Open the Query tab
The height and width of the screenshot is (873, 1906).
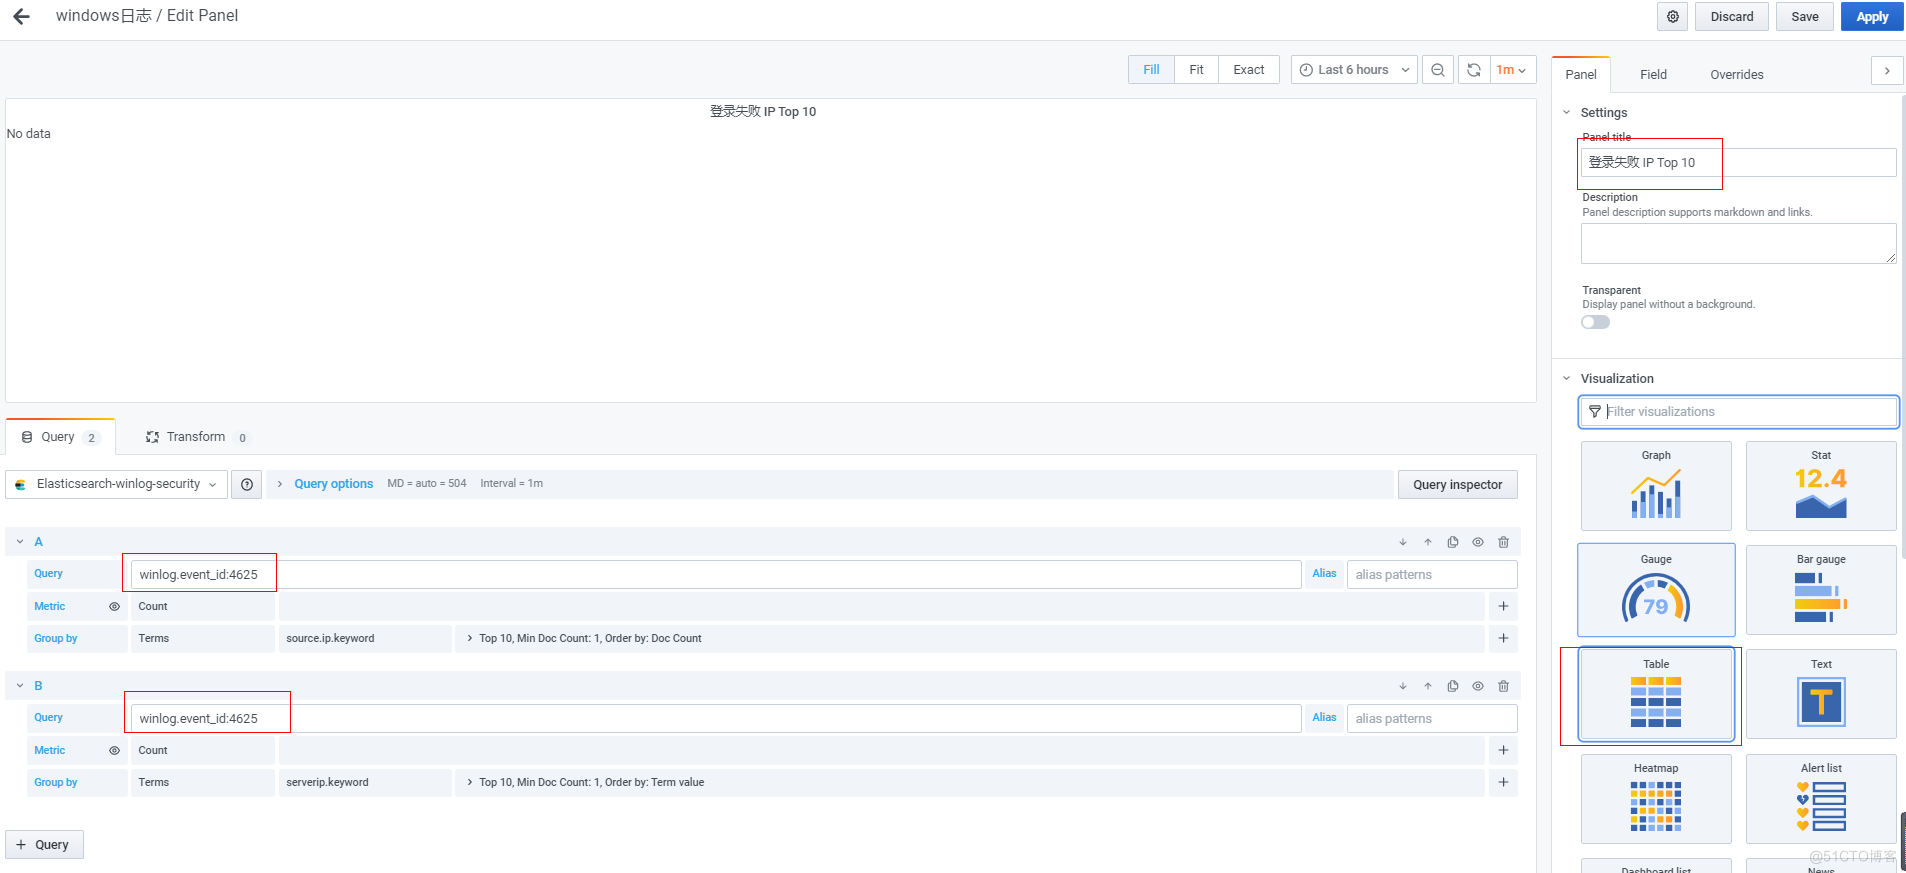point(60,437)
